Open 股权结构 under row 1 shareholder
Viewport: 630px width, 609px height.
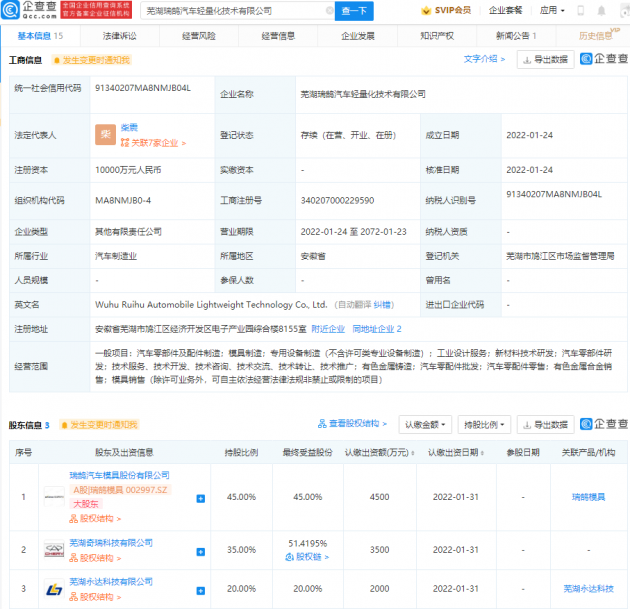click(95, 519)
